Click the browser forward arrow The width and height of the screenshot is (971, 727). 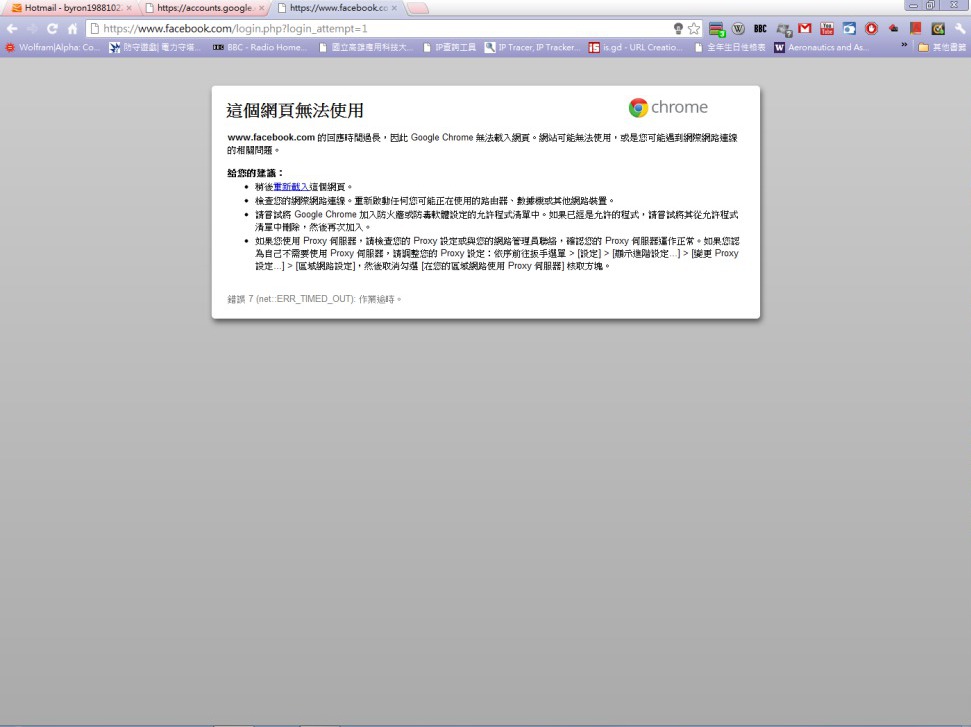coord(32,28)
